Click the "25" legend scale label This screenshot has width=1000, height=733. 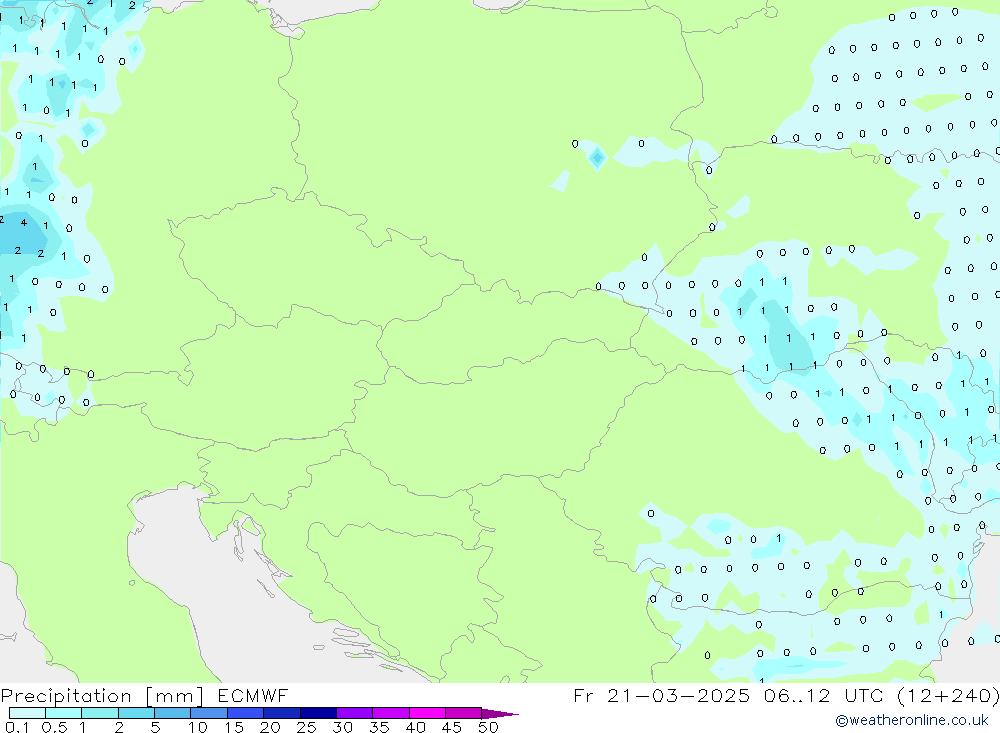pos(306,727)
